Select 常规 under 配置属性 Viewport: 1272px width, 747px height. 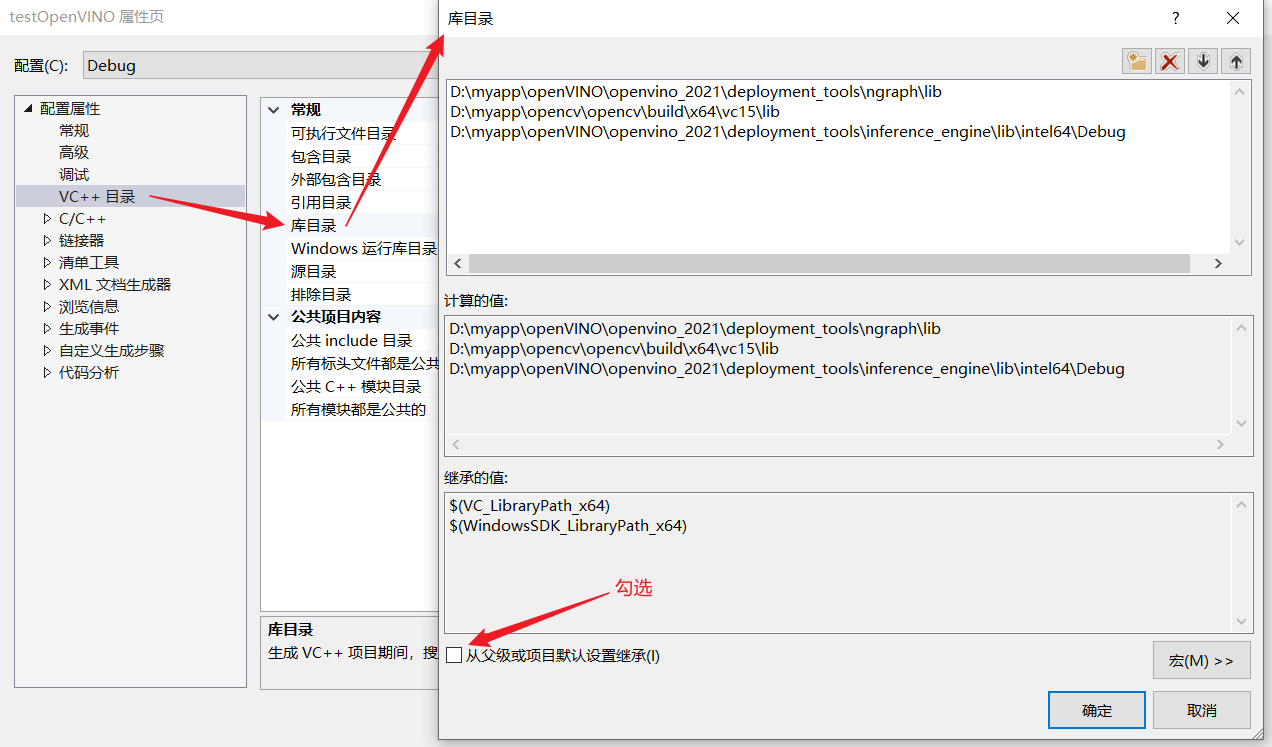74,130
